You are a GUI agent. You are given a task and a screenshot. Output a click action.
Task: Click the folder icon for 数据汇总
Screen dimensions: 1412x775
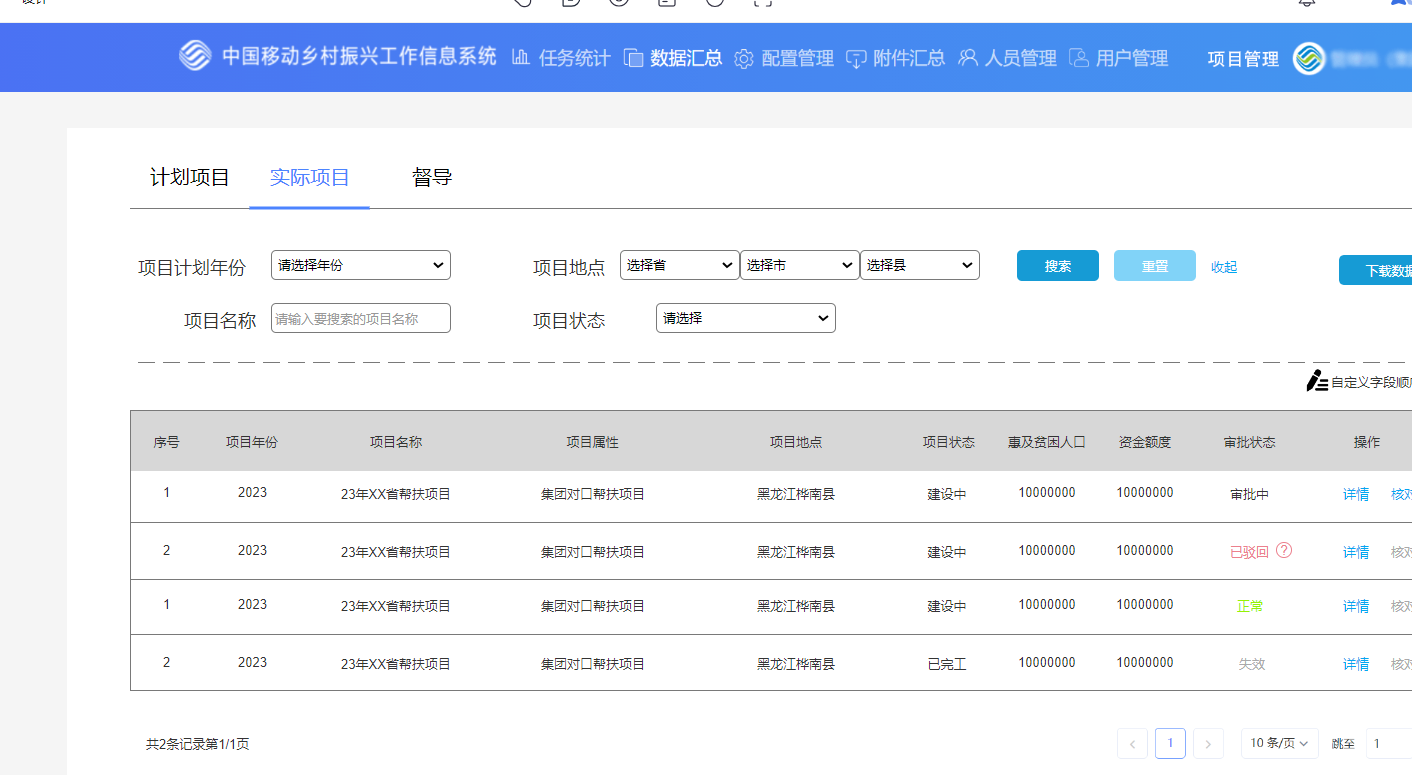[x=633, y=58]
